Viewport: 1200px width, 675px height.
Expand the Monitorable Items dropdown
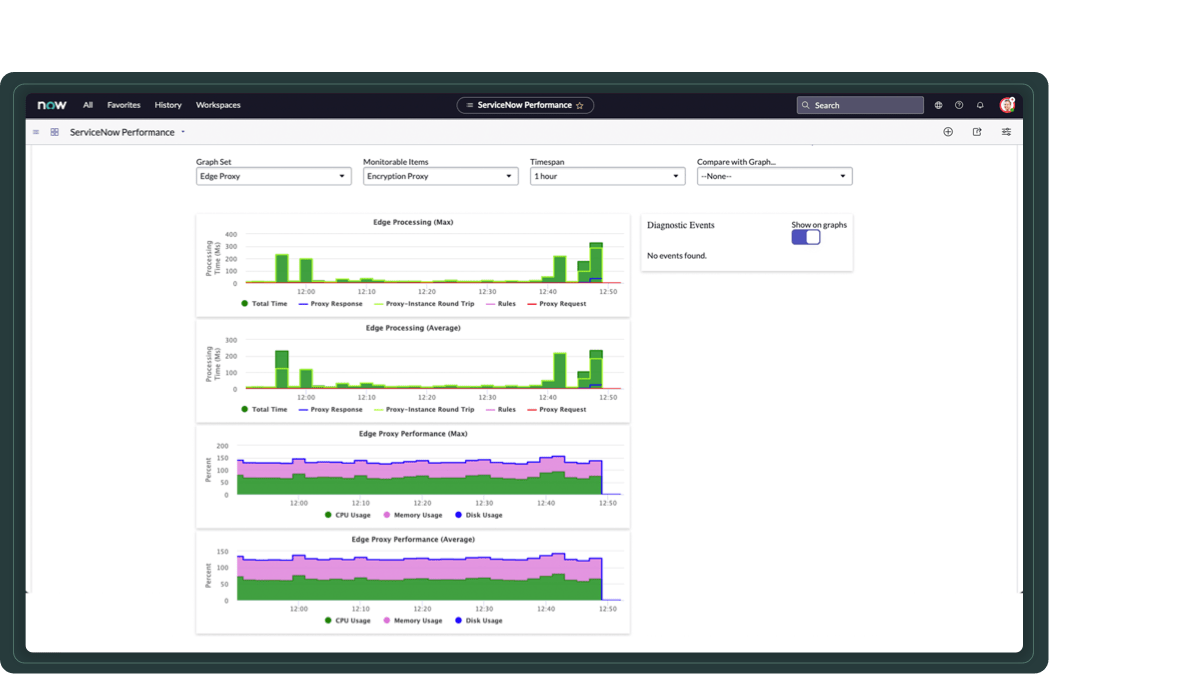440,176
